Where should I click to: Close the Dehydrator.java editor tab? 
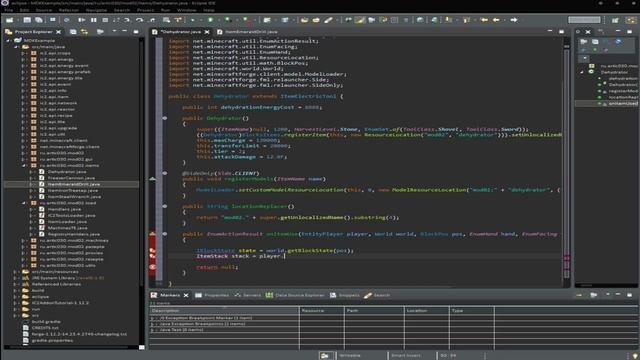pyautogui.click(x=207, y=31)
